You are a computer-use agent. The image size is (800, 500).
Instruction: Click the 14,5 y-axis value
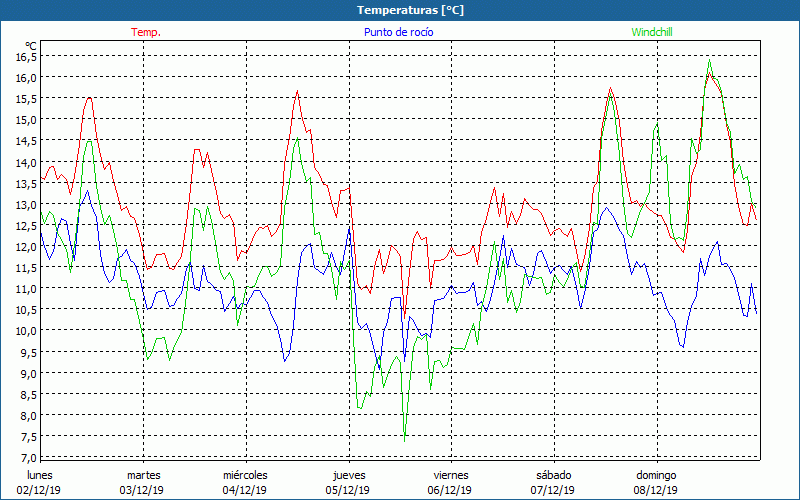[x=27, y=141]
